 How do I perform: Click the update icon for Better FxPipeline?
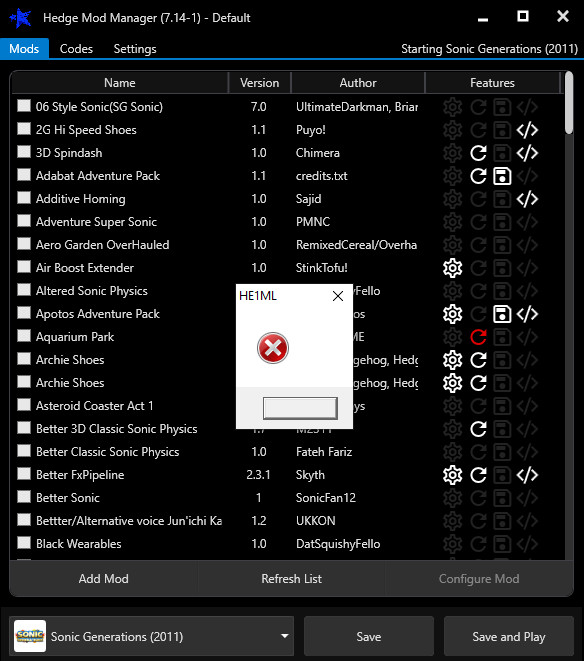click(x=478, y=475)
